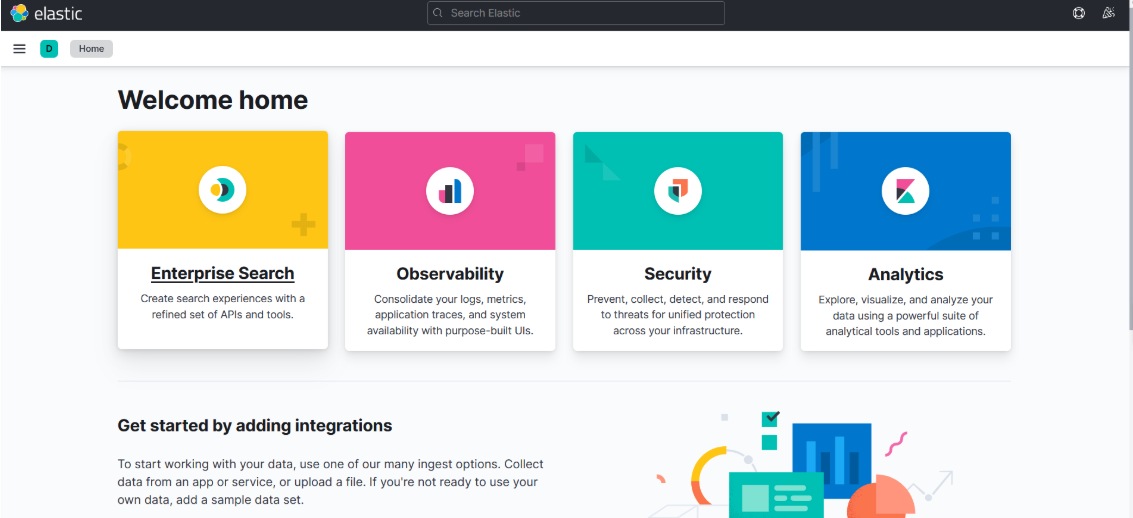Click the 'Prevent, collect, detect' description text

point(678,314)
